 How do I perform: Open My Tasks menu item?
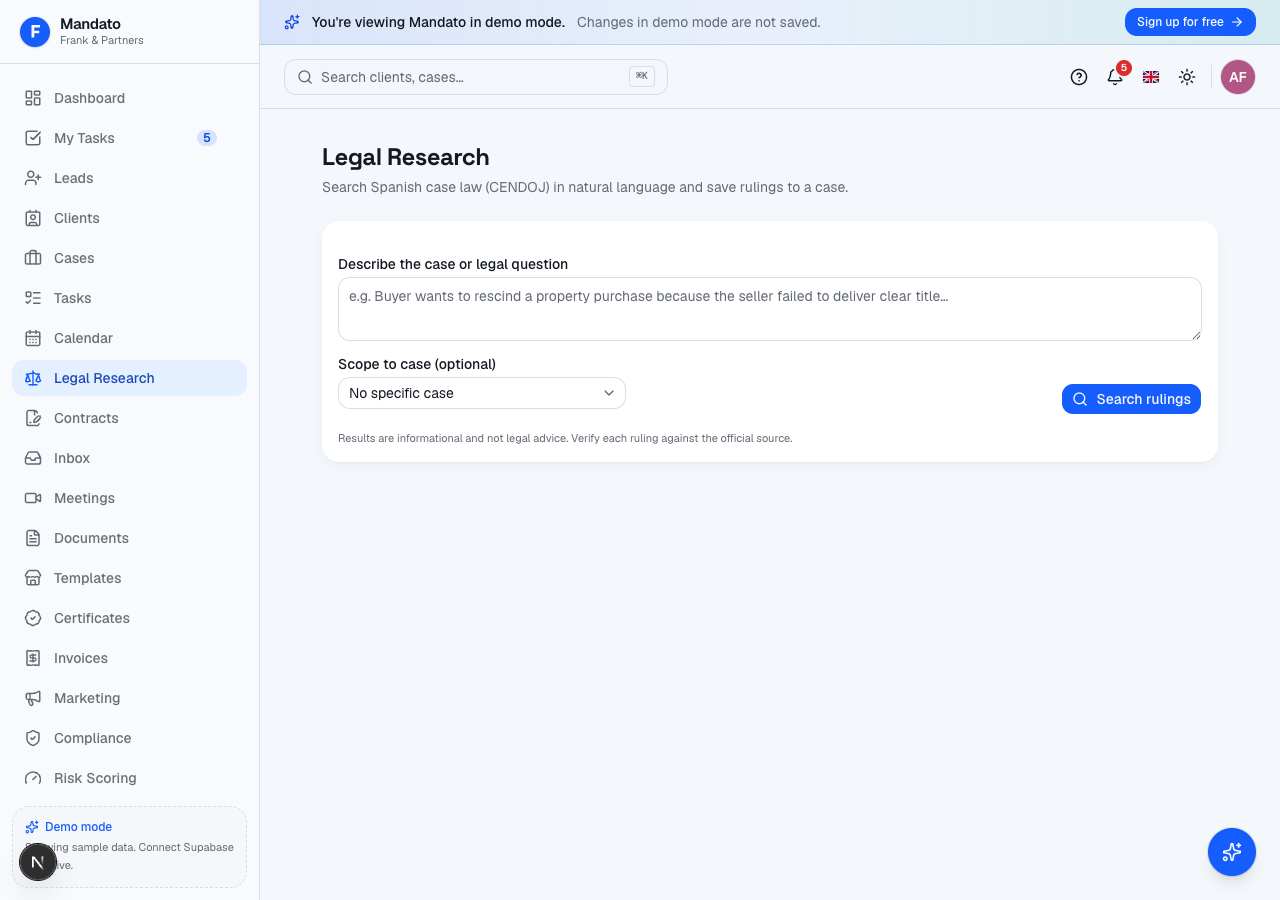[129, 138]
